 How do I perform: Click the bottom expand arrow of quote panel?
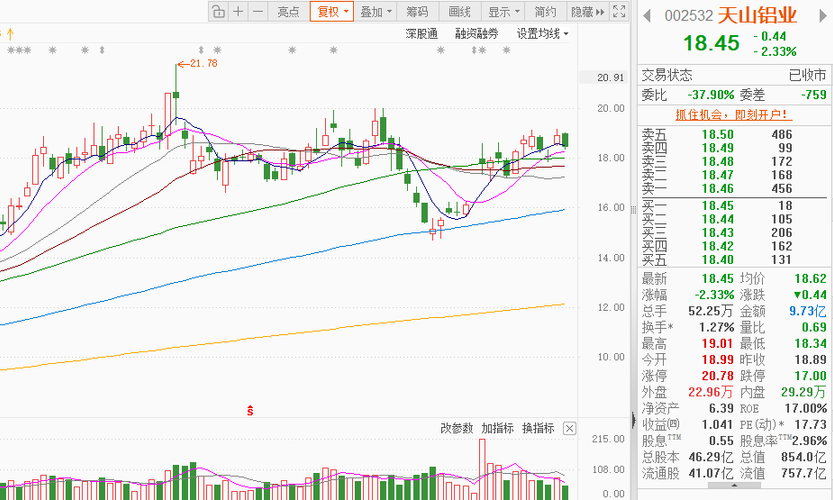click(734, 485)
